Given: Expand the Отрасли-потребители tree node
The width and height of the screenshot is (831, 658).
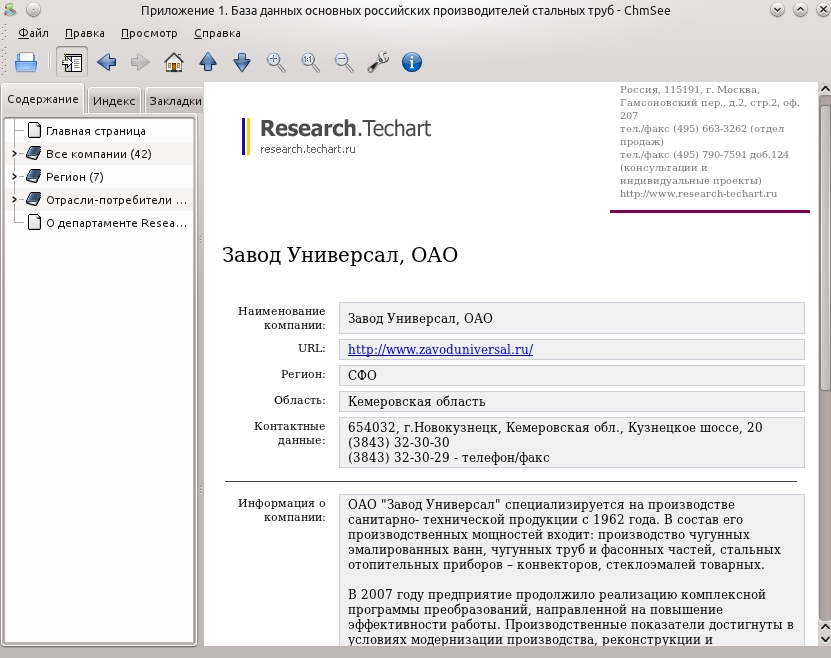Looking at the screenshot, I should (x=14, y=200).
